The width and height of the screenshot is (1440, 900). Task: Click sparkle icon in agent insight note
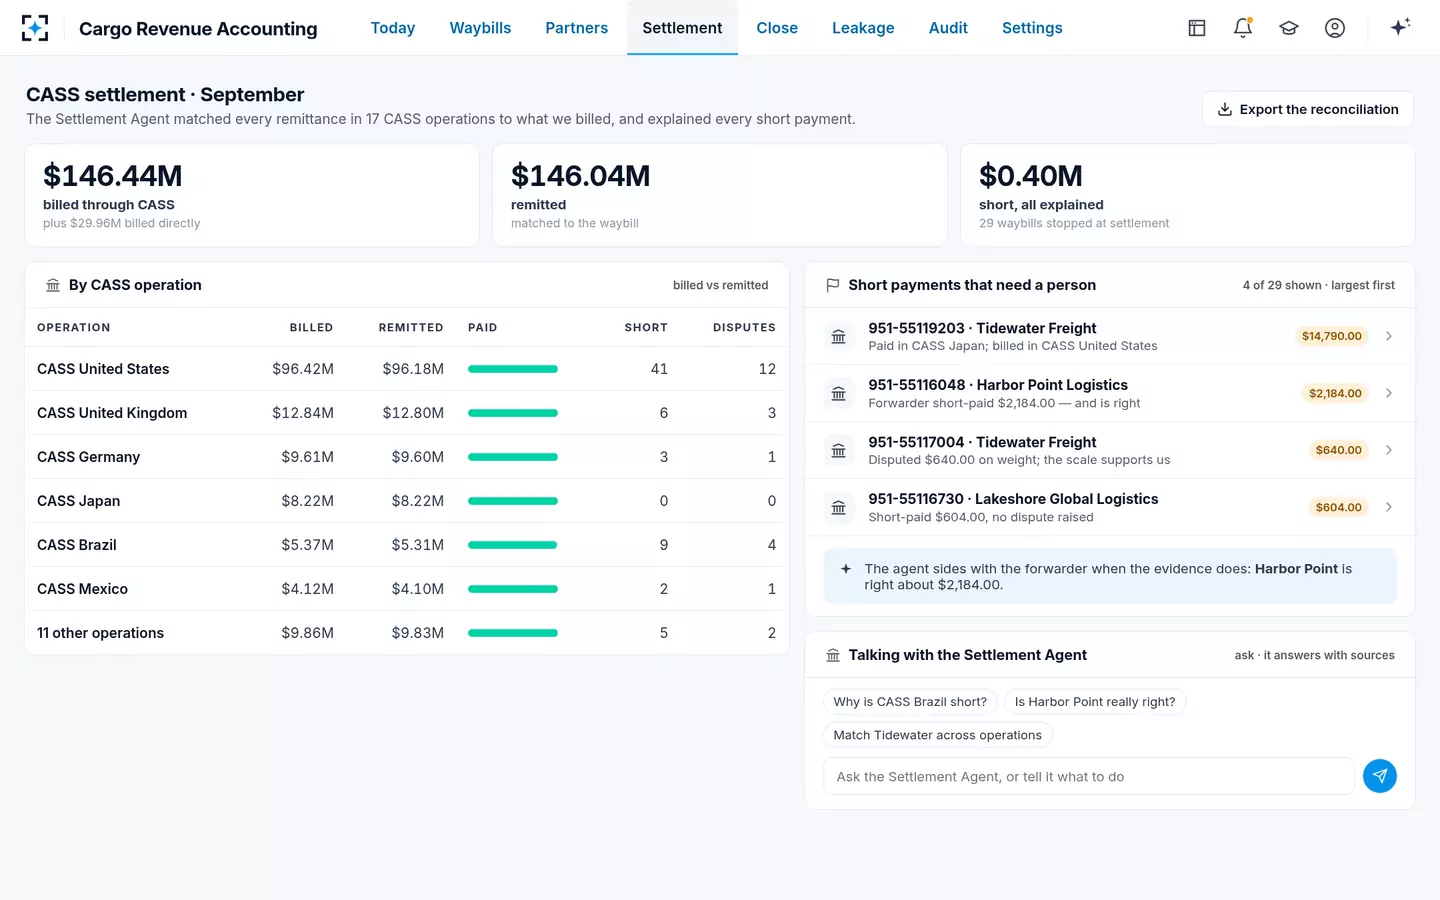click(x=846, y=569)
